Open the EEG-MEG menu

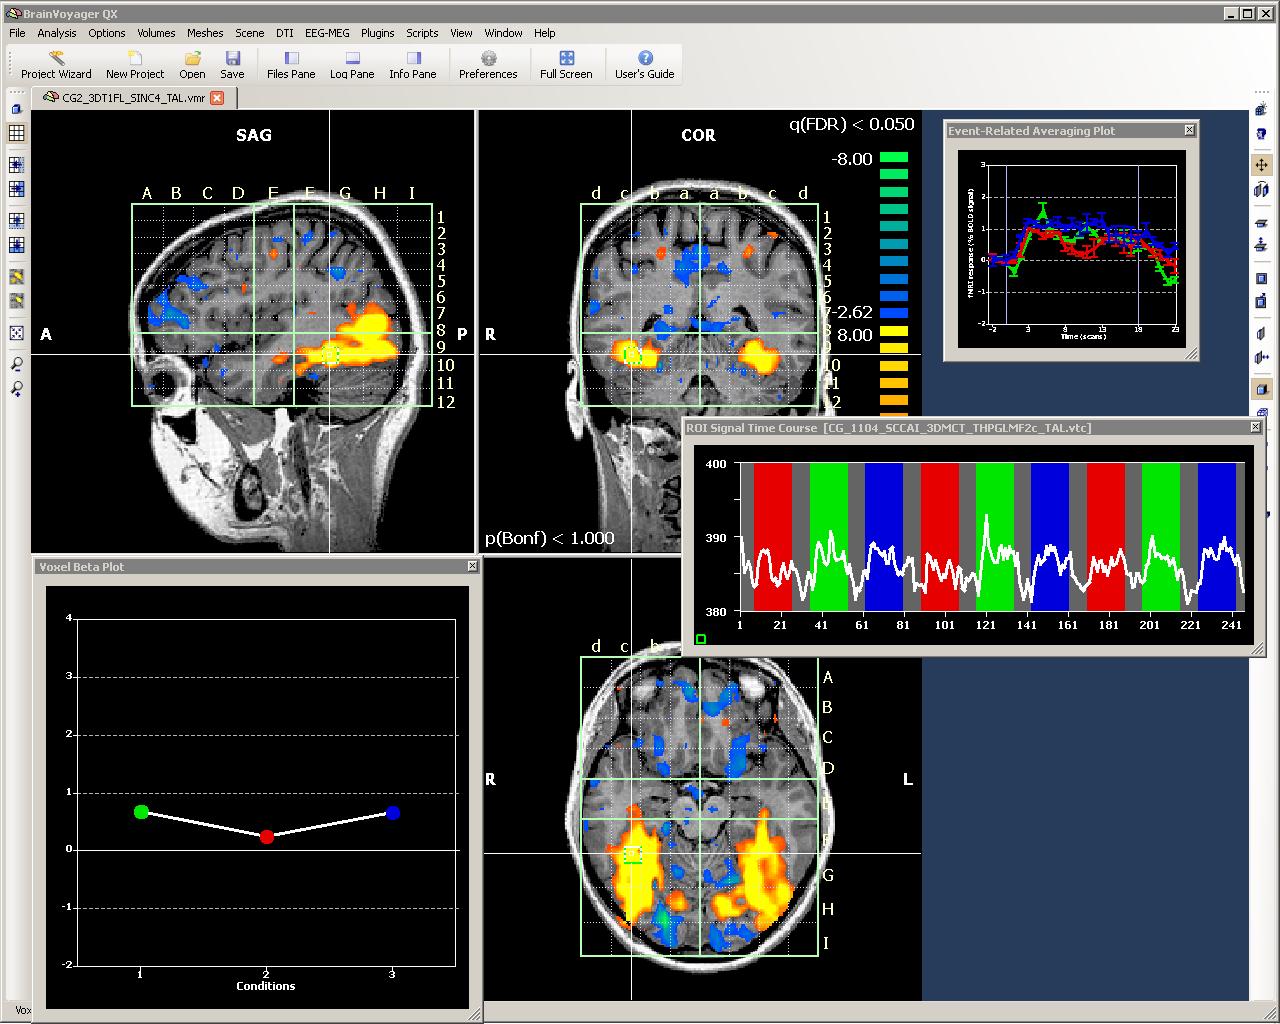(x=327, y=33)
